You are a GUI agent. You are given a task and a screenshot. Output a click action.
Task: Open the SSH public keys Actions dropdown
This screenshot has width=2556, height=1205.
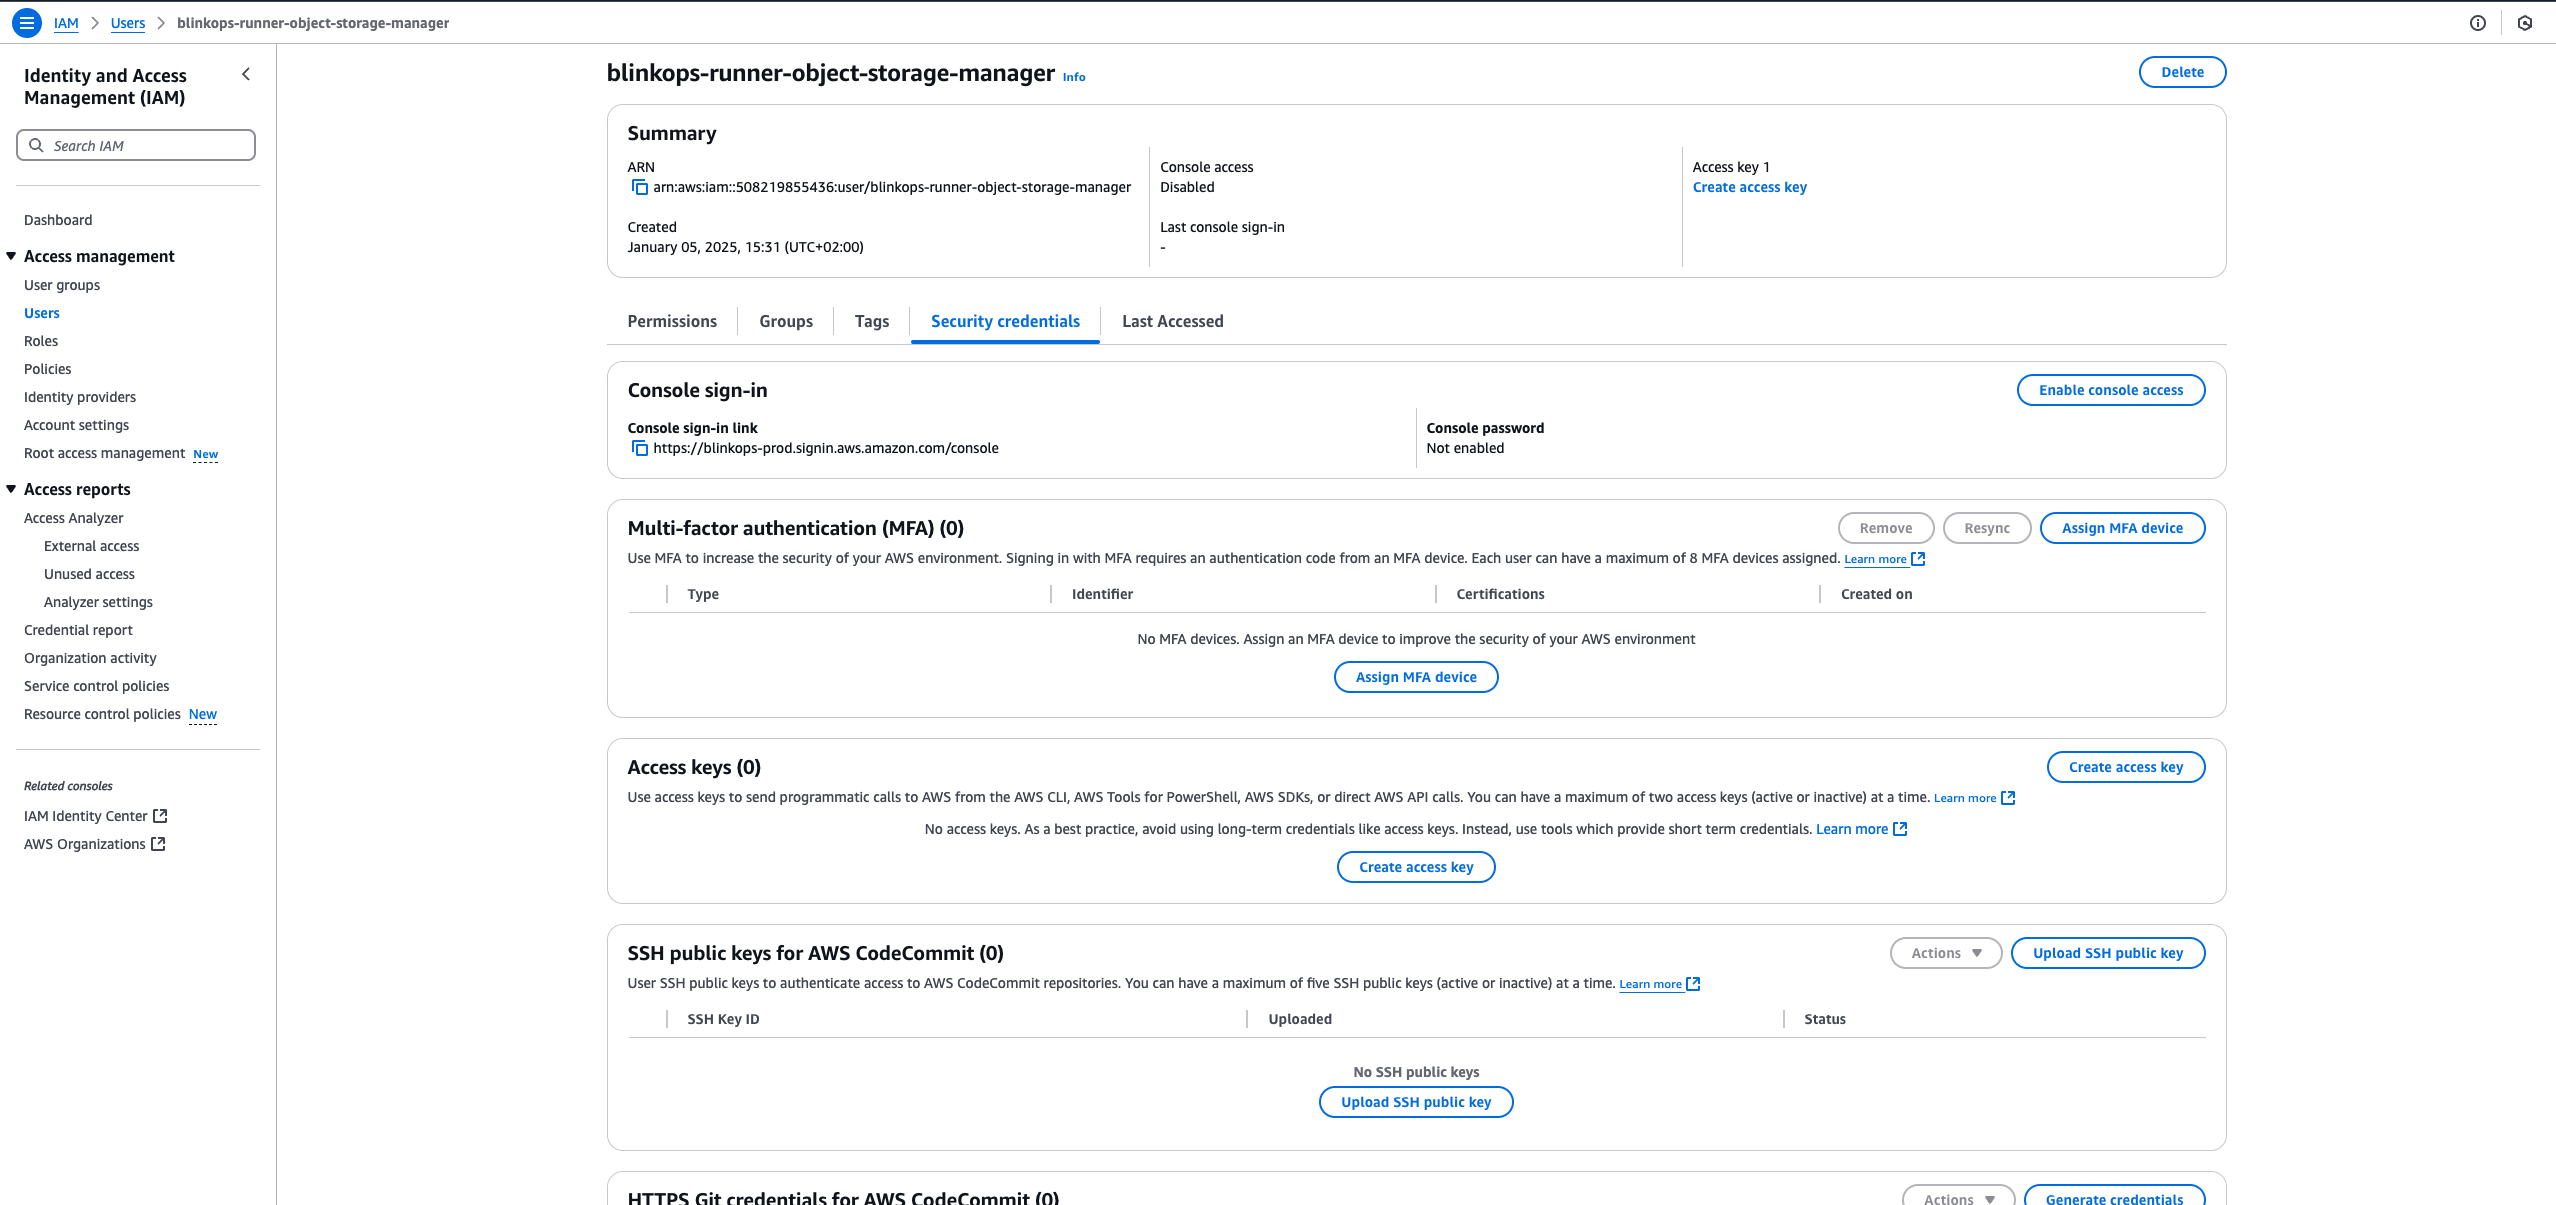coord(1945,953)
